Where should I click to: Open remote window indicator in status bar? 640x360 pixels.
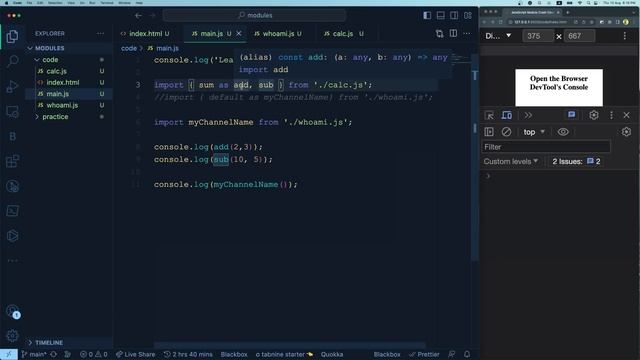(x=9, y=354)
